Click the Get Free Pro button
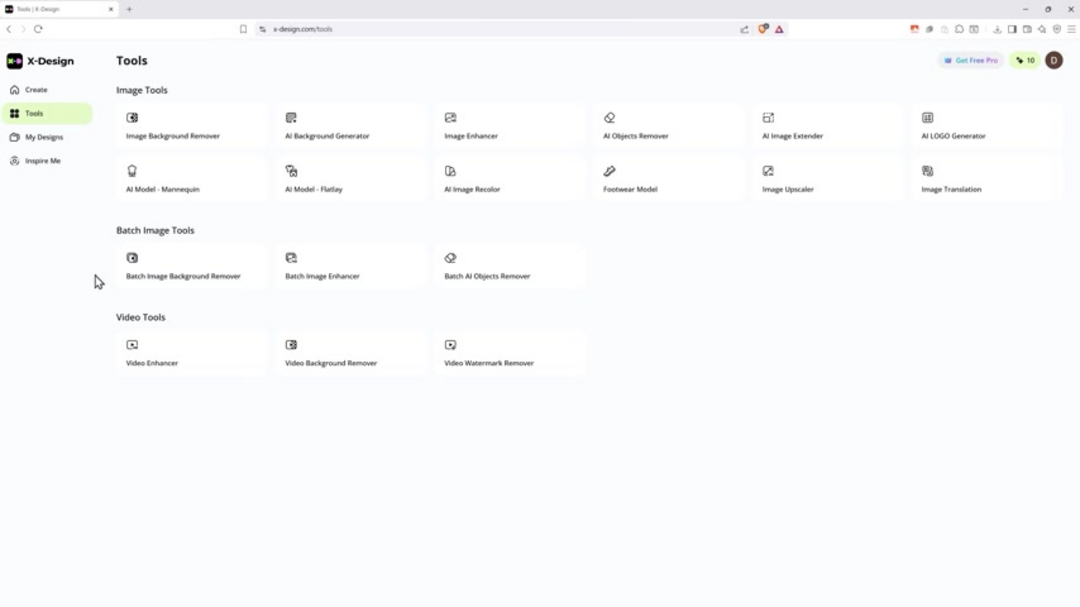This screenshot has width=1080, height=607. (x=969, y=60)
